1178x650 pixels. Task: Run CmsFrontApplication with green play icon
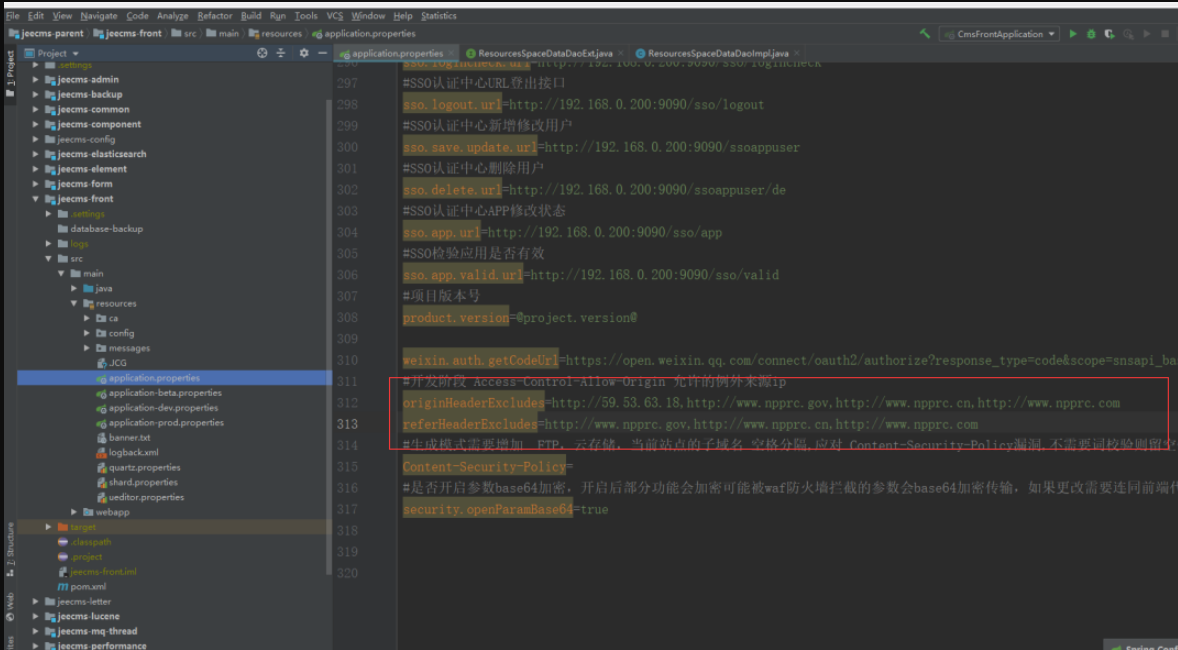click(1073, 34)
